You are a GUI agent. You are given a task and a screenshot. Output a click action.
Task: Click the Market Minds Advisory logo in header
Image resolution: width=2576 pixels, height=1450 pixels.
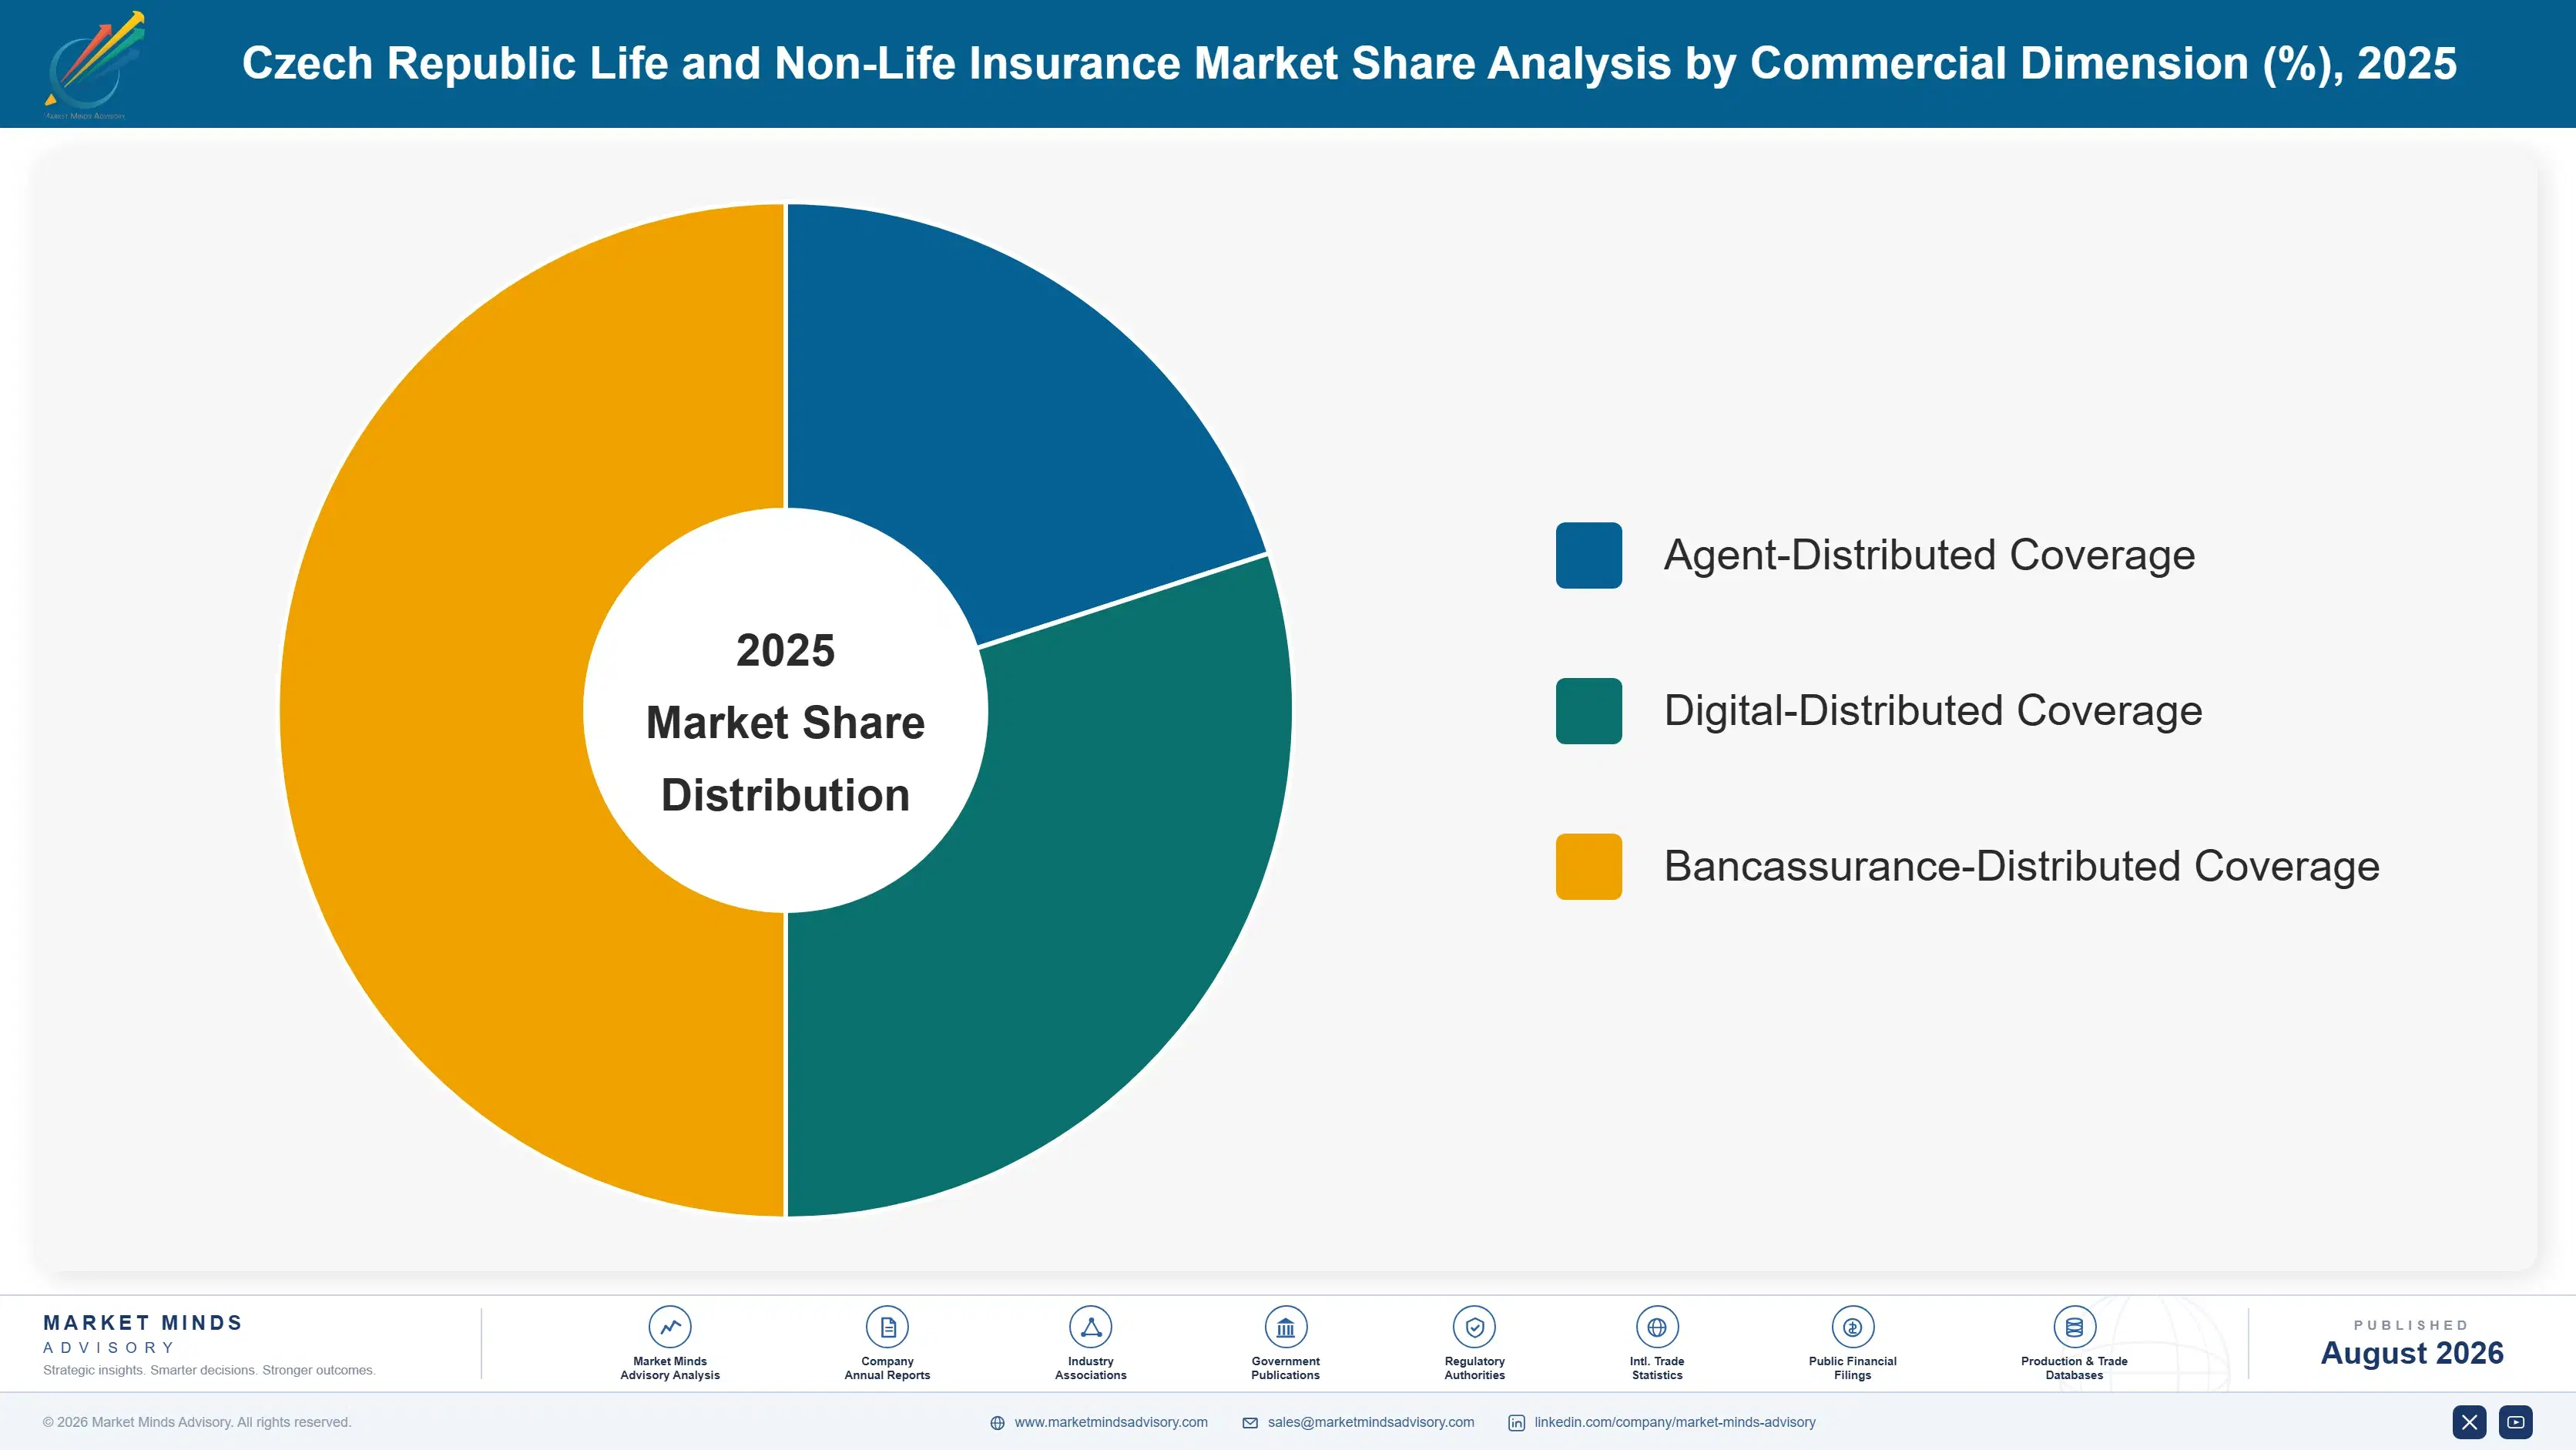[94, 65]
